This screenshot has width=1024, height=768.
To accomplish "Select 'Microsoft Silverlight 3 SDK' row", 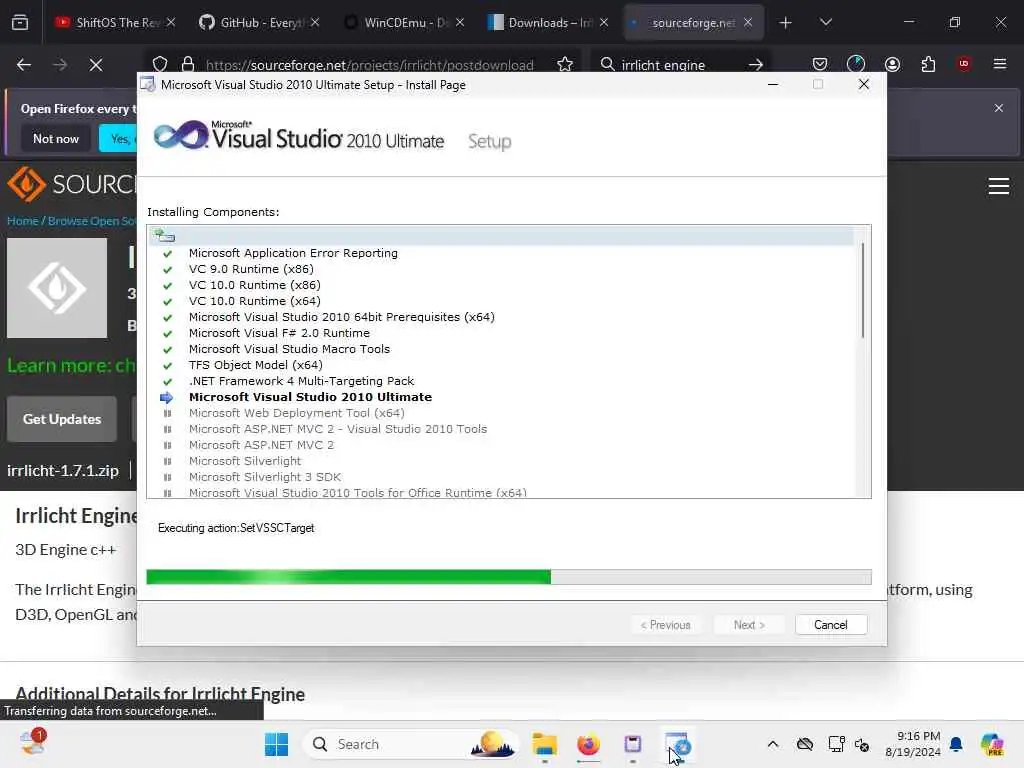I will point(265,477).
